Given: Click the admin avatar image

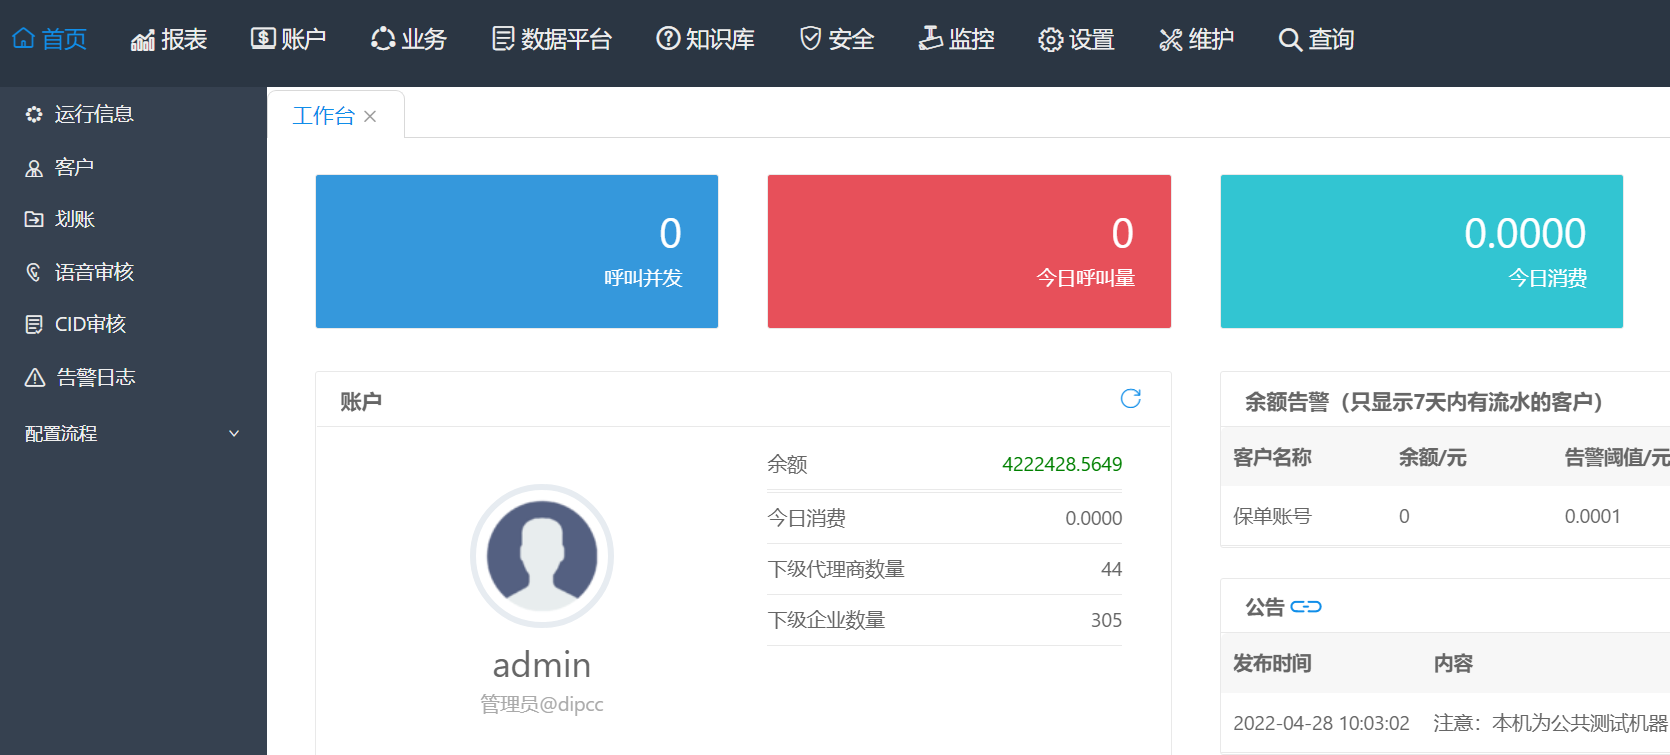Looking at the screenshot, I should pyautogui.click(x=541, y=556).
